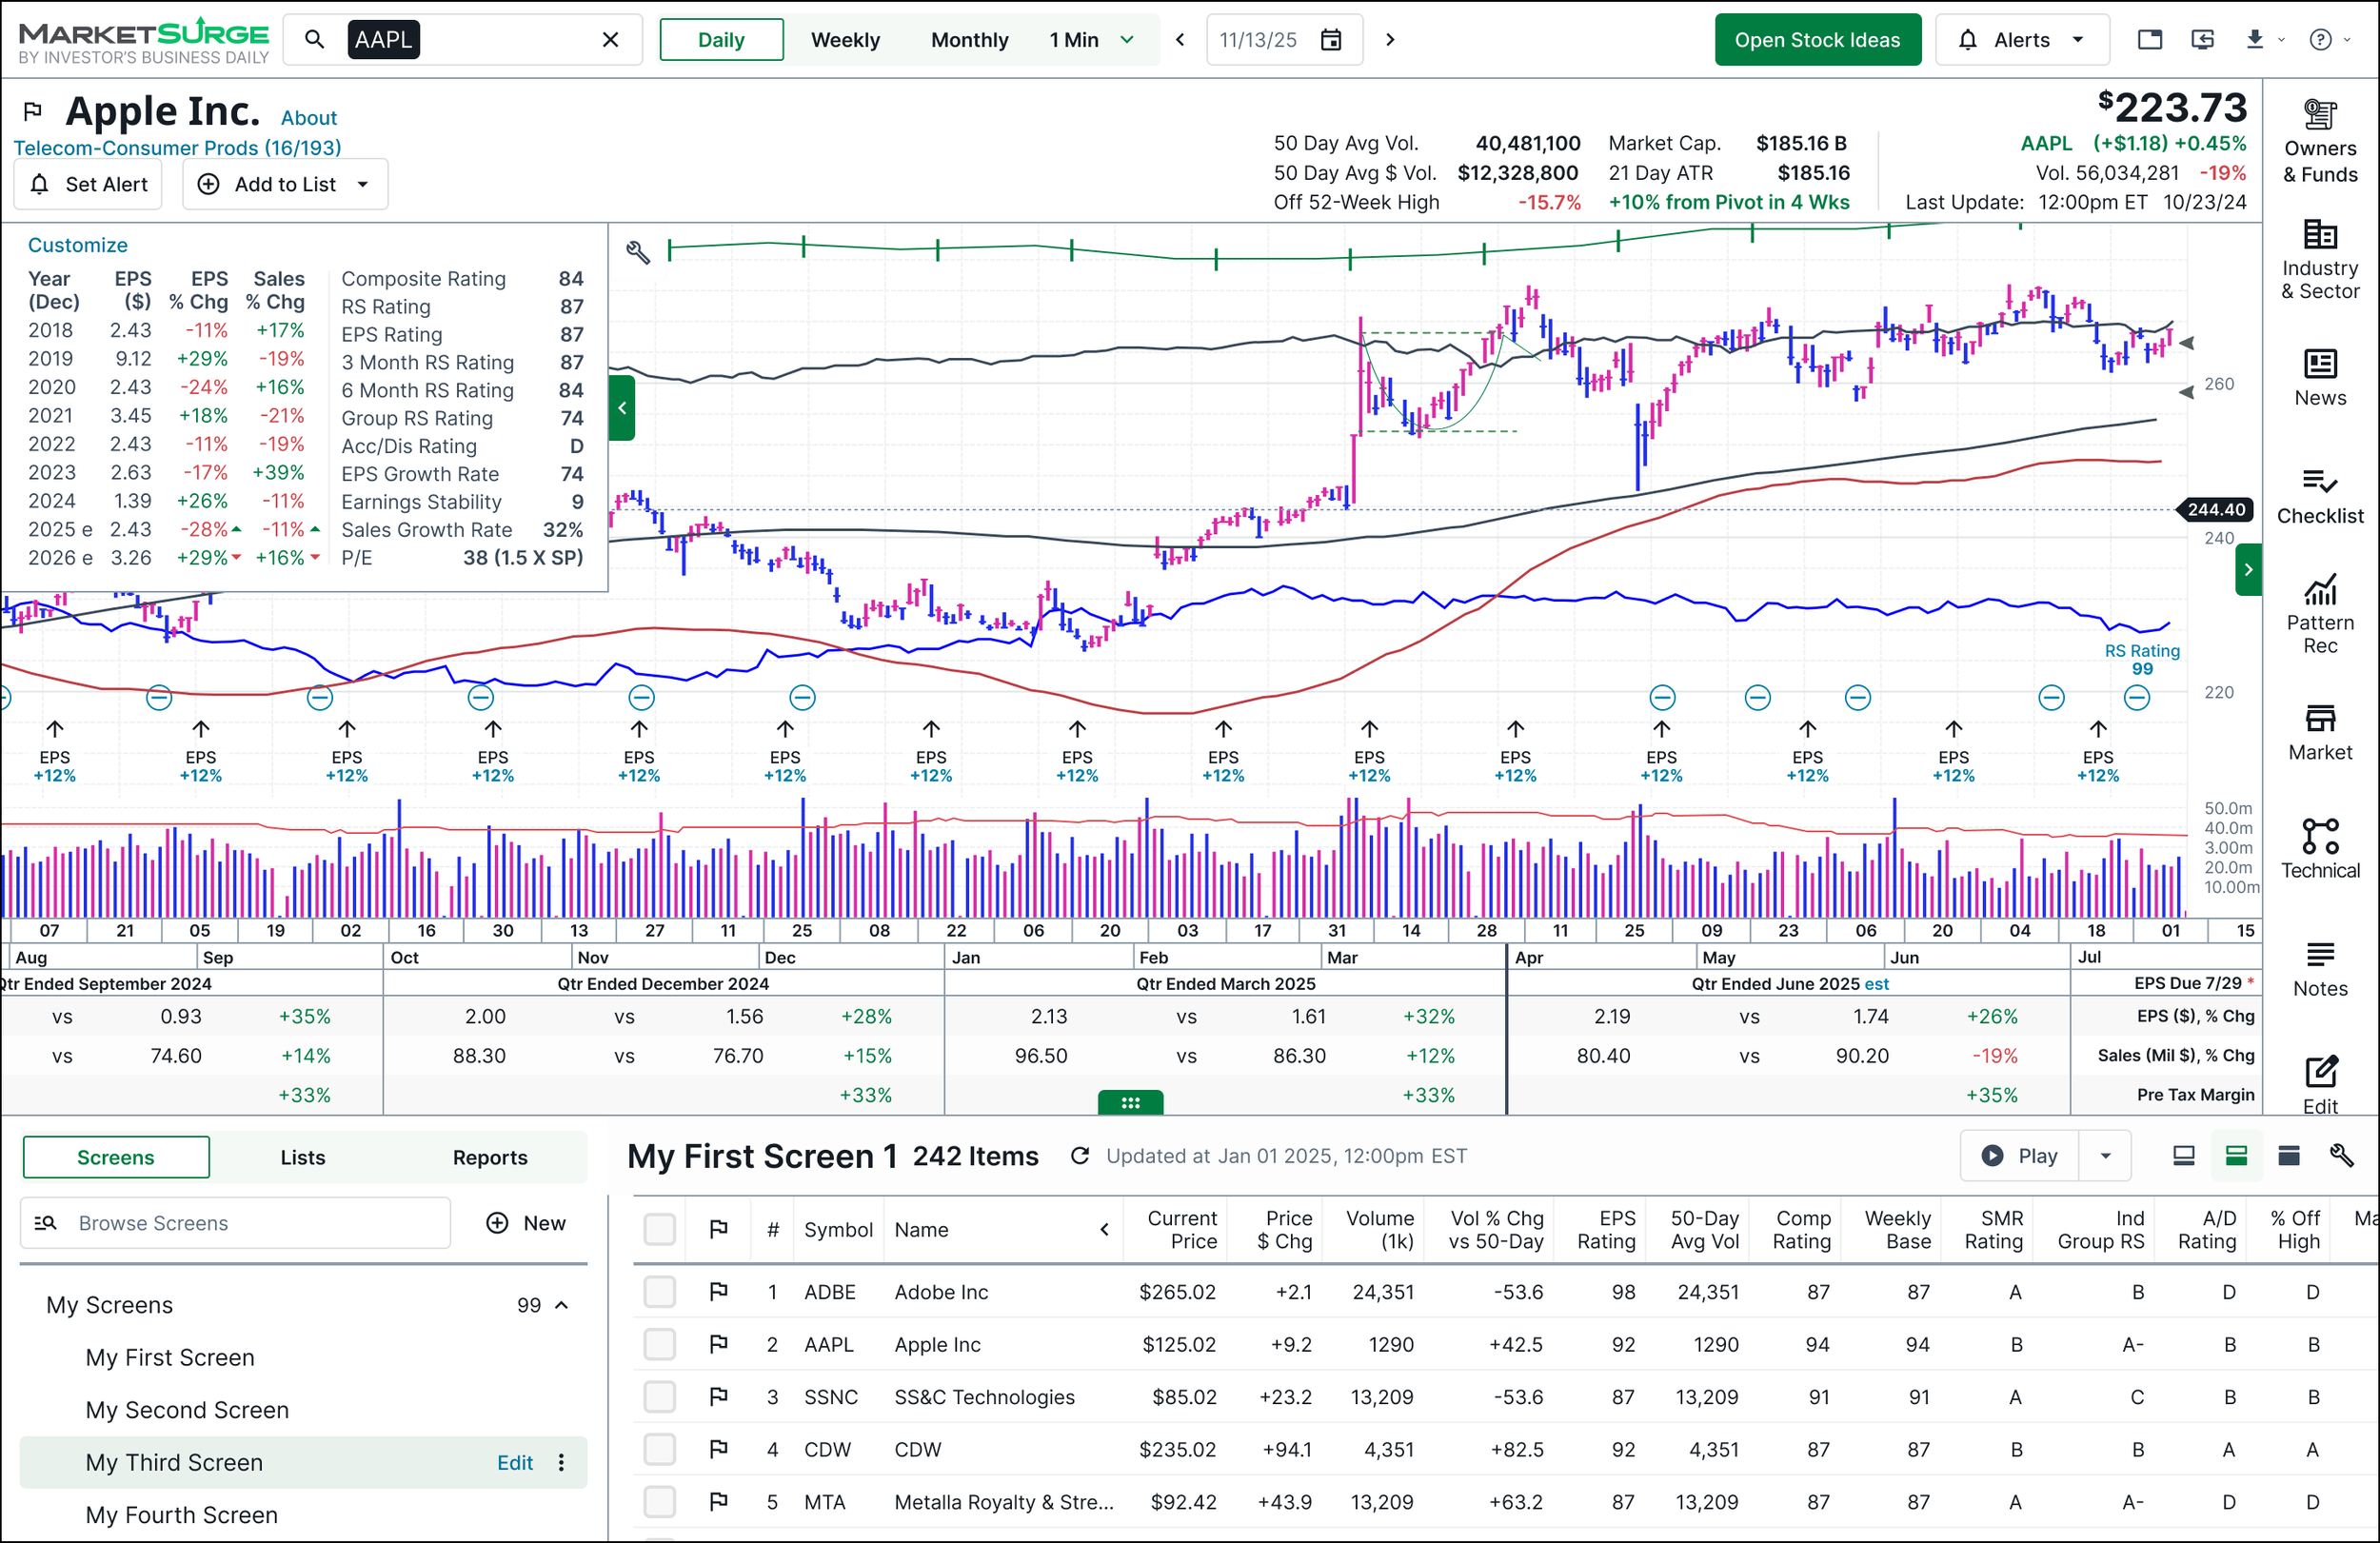The height and width of the screenshot is (1543, 2380).
Task: Clear the AAPL symbol search
Action: point(610,39)
